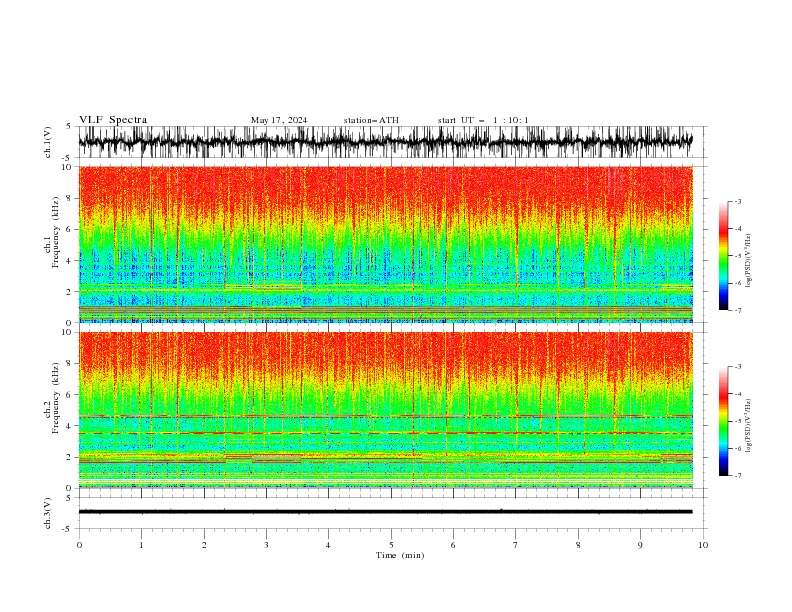Click the "6" kHz tick on ch.2 frequency axis

click(69, 395)
